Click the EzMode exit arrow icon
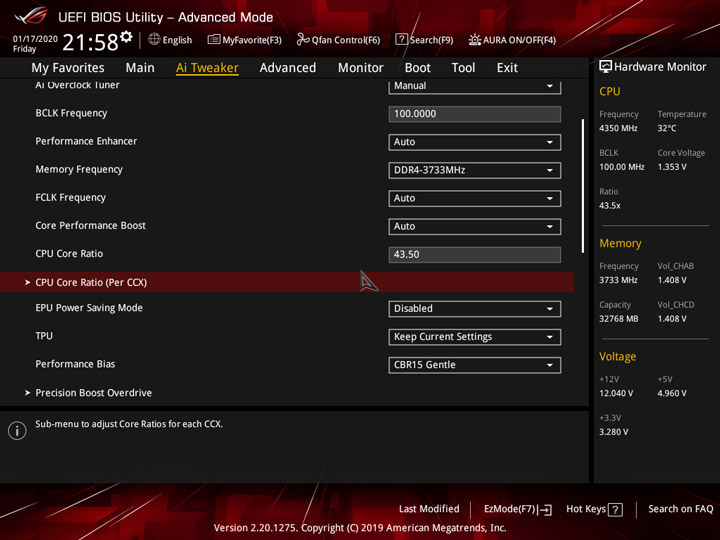The height and width of the screenshot is (540, 720). (x=546, y=509)
